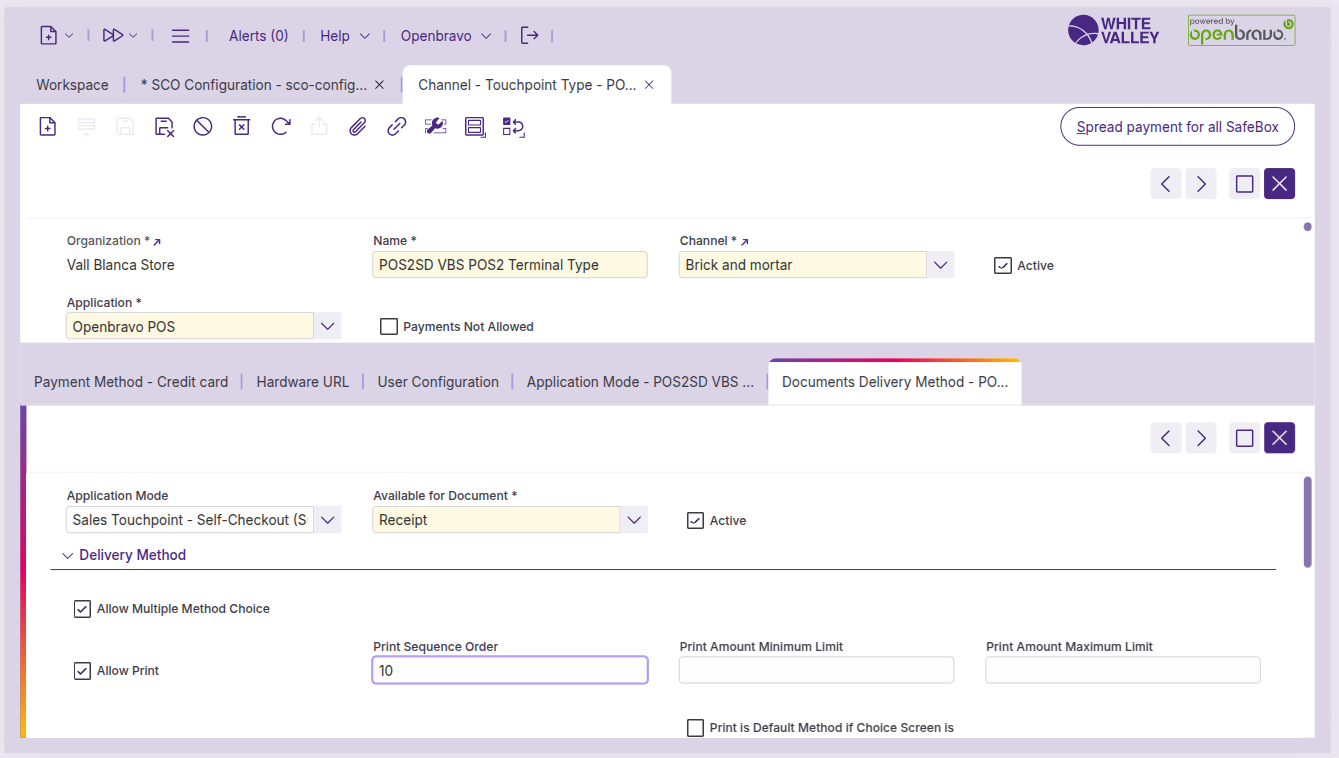The width and height of the screenshot is (1339, 758).
Task: Enable the Payments Not Allowed checkbox
Action: [x=389, y=326]
